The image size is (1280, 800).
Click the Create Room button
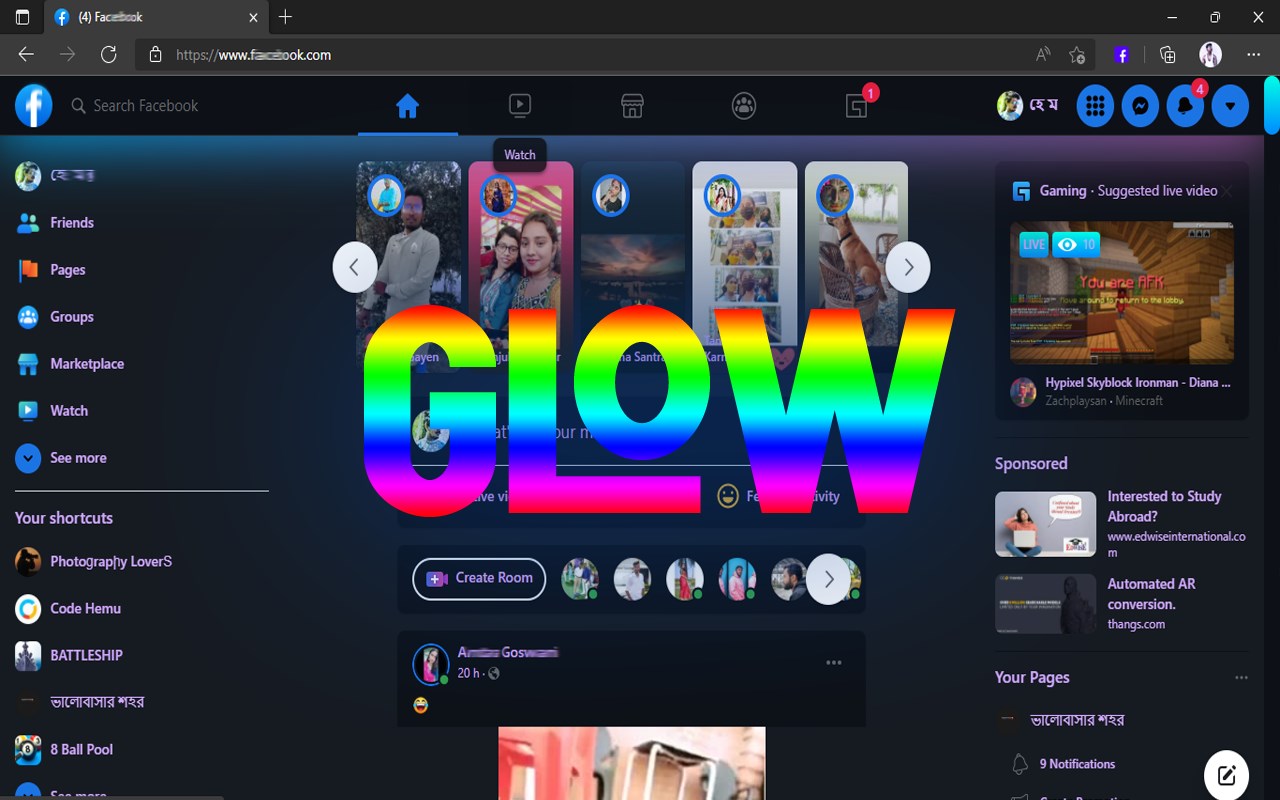pyautogui.click(x=479, y=579)
